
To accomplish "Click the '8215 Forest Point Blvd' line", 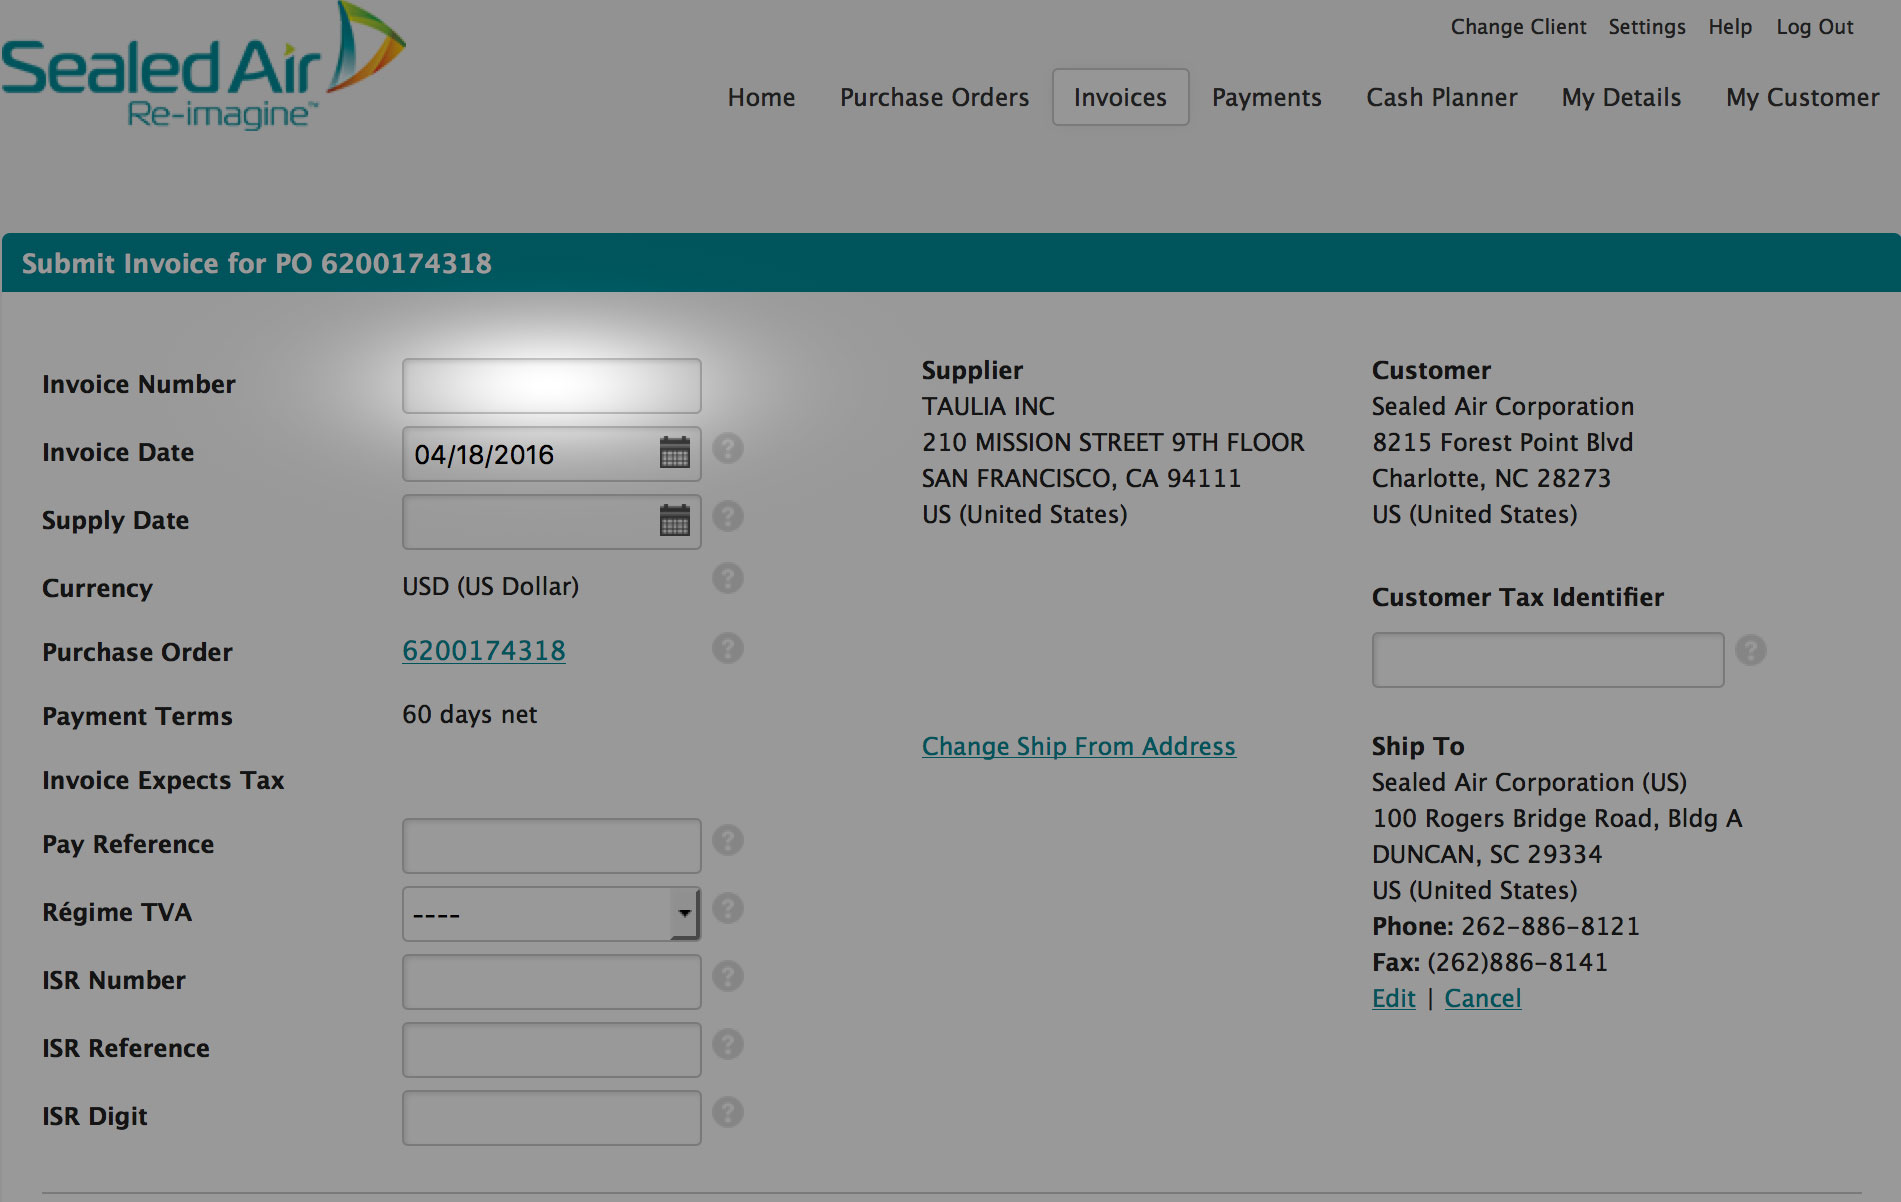I will tap(1503, 442).
